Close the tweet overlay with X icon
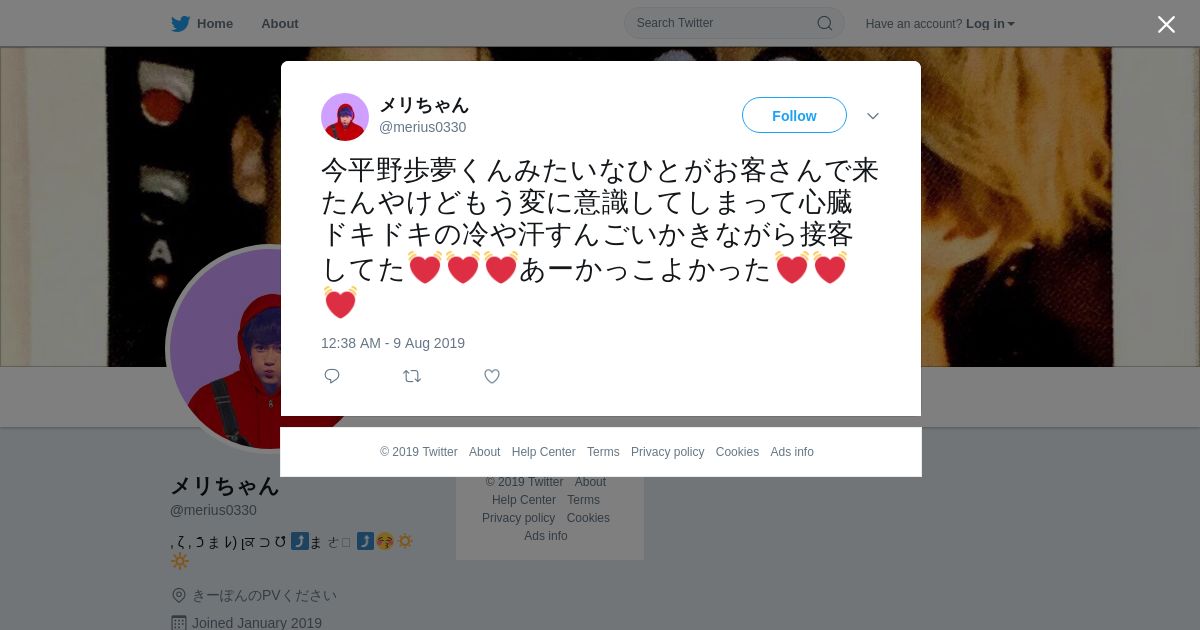 point(1166,24)
